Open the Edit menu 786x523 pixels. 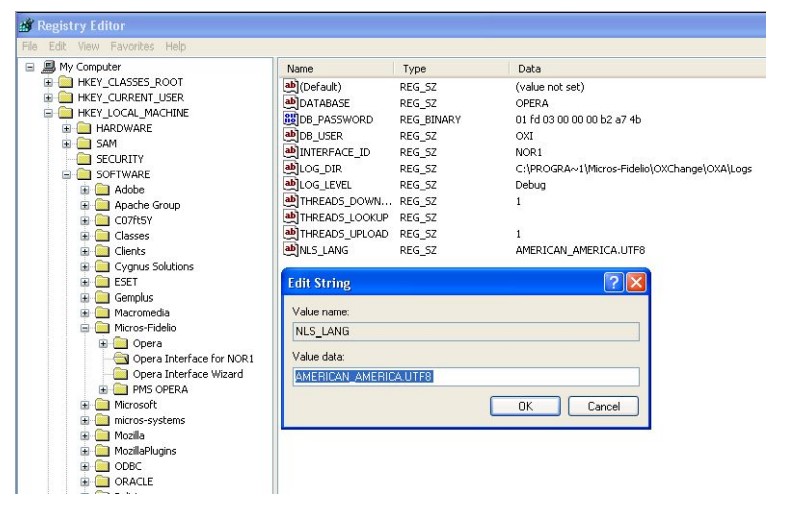pyautogui.click(x=55, y=46)
